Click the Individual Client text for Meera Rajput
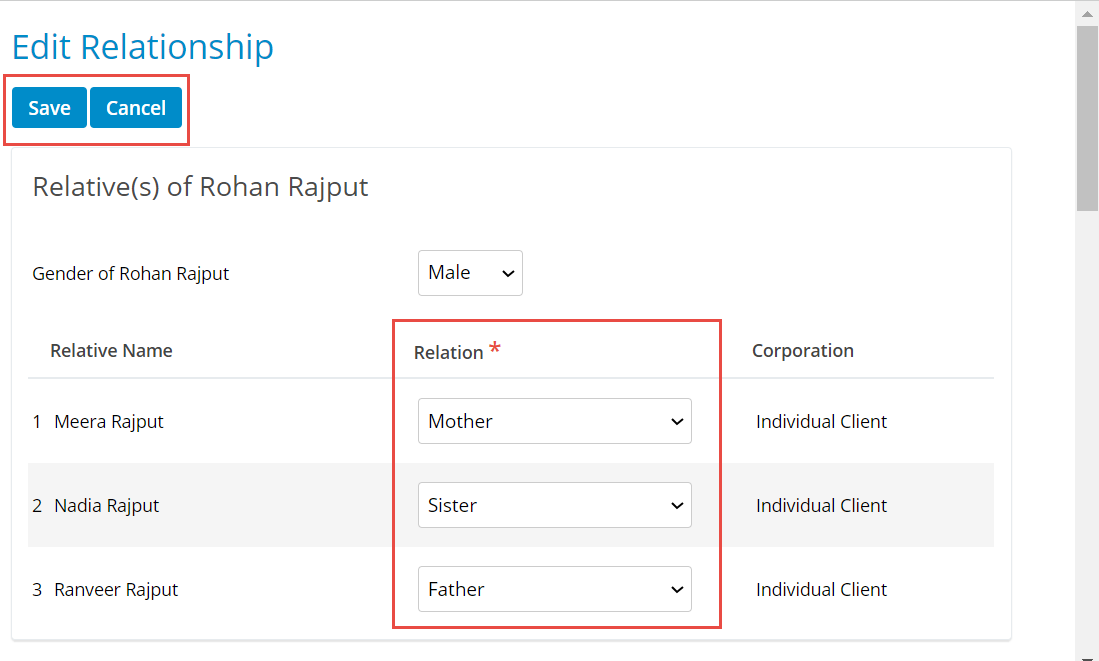 click(821, 421)
